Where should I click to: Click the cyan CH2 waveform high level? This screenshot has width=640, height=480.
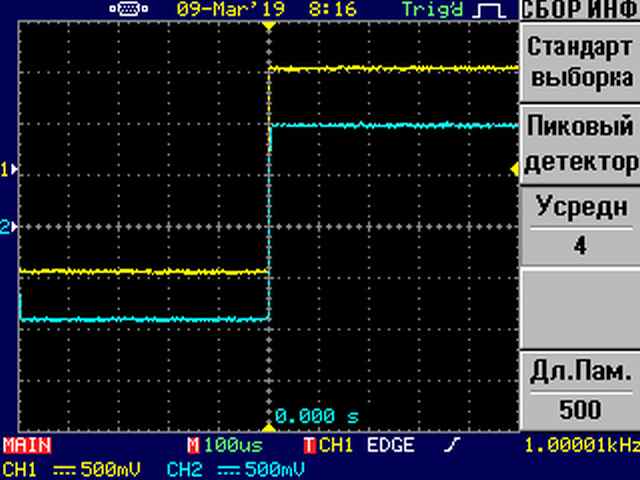tap(395, 125)
